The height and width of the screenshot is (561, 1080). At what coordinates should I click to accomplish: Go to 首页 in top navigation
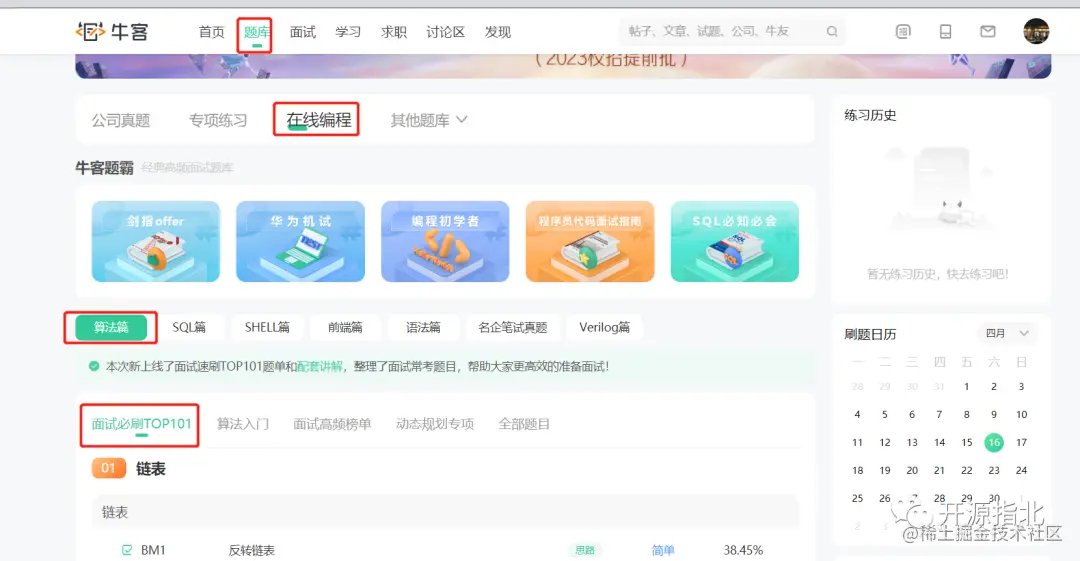point(211,32)
